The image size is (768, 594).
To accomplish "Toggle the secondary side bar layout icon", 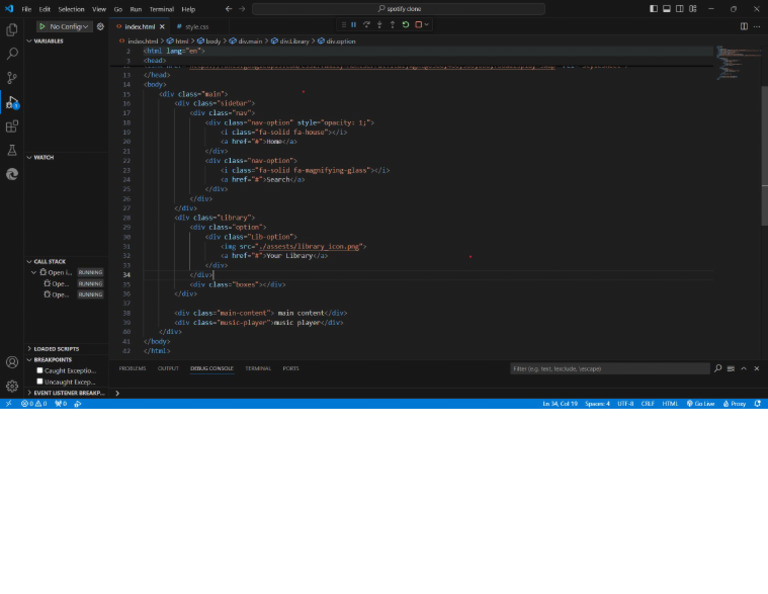I will tap(679, 9).
